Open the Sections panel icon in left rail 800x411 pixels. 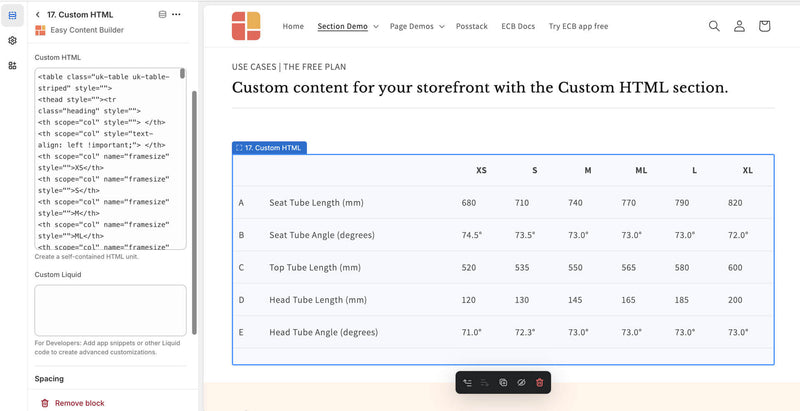(12, 15)
